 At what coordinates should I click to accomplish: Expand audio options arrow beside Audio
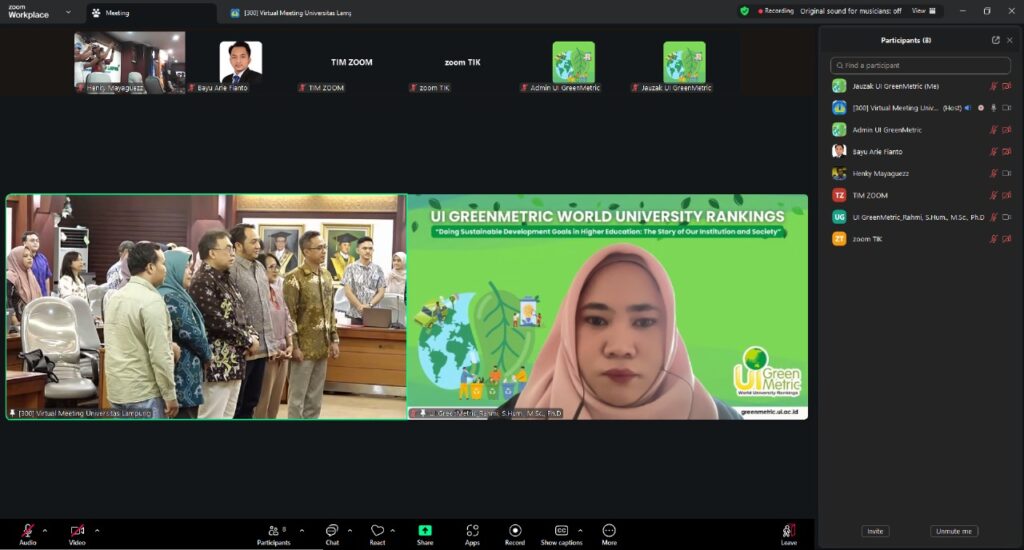[x=44, y=530]
